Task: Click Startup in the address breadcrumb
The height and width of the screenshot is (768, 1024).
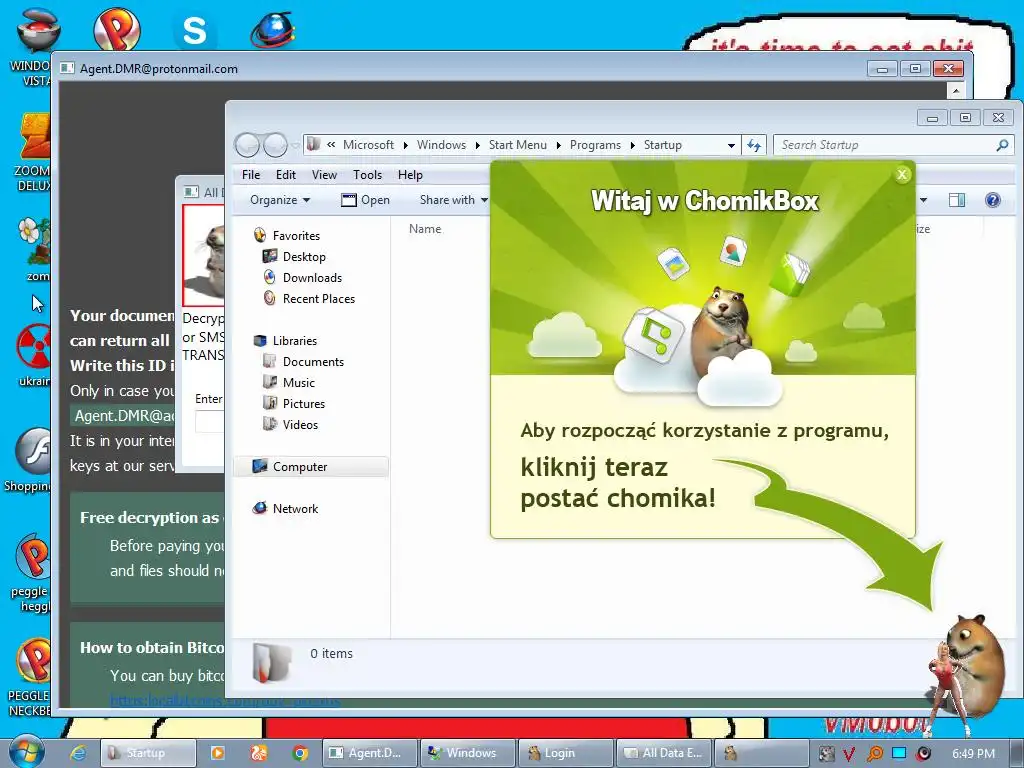Action: [x=663, y=145]
